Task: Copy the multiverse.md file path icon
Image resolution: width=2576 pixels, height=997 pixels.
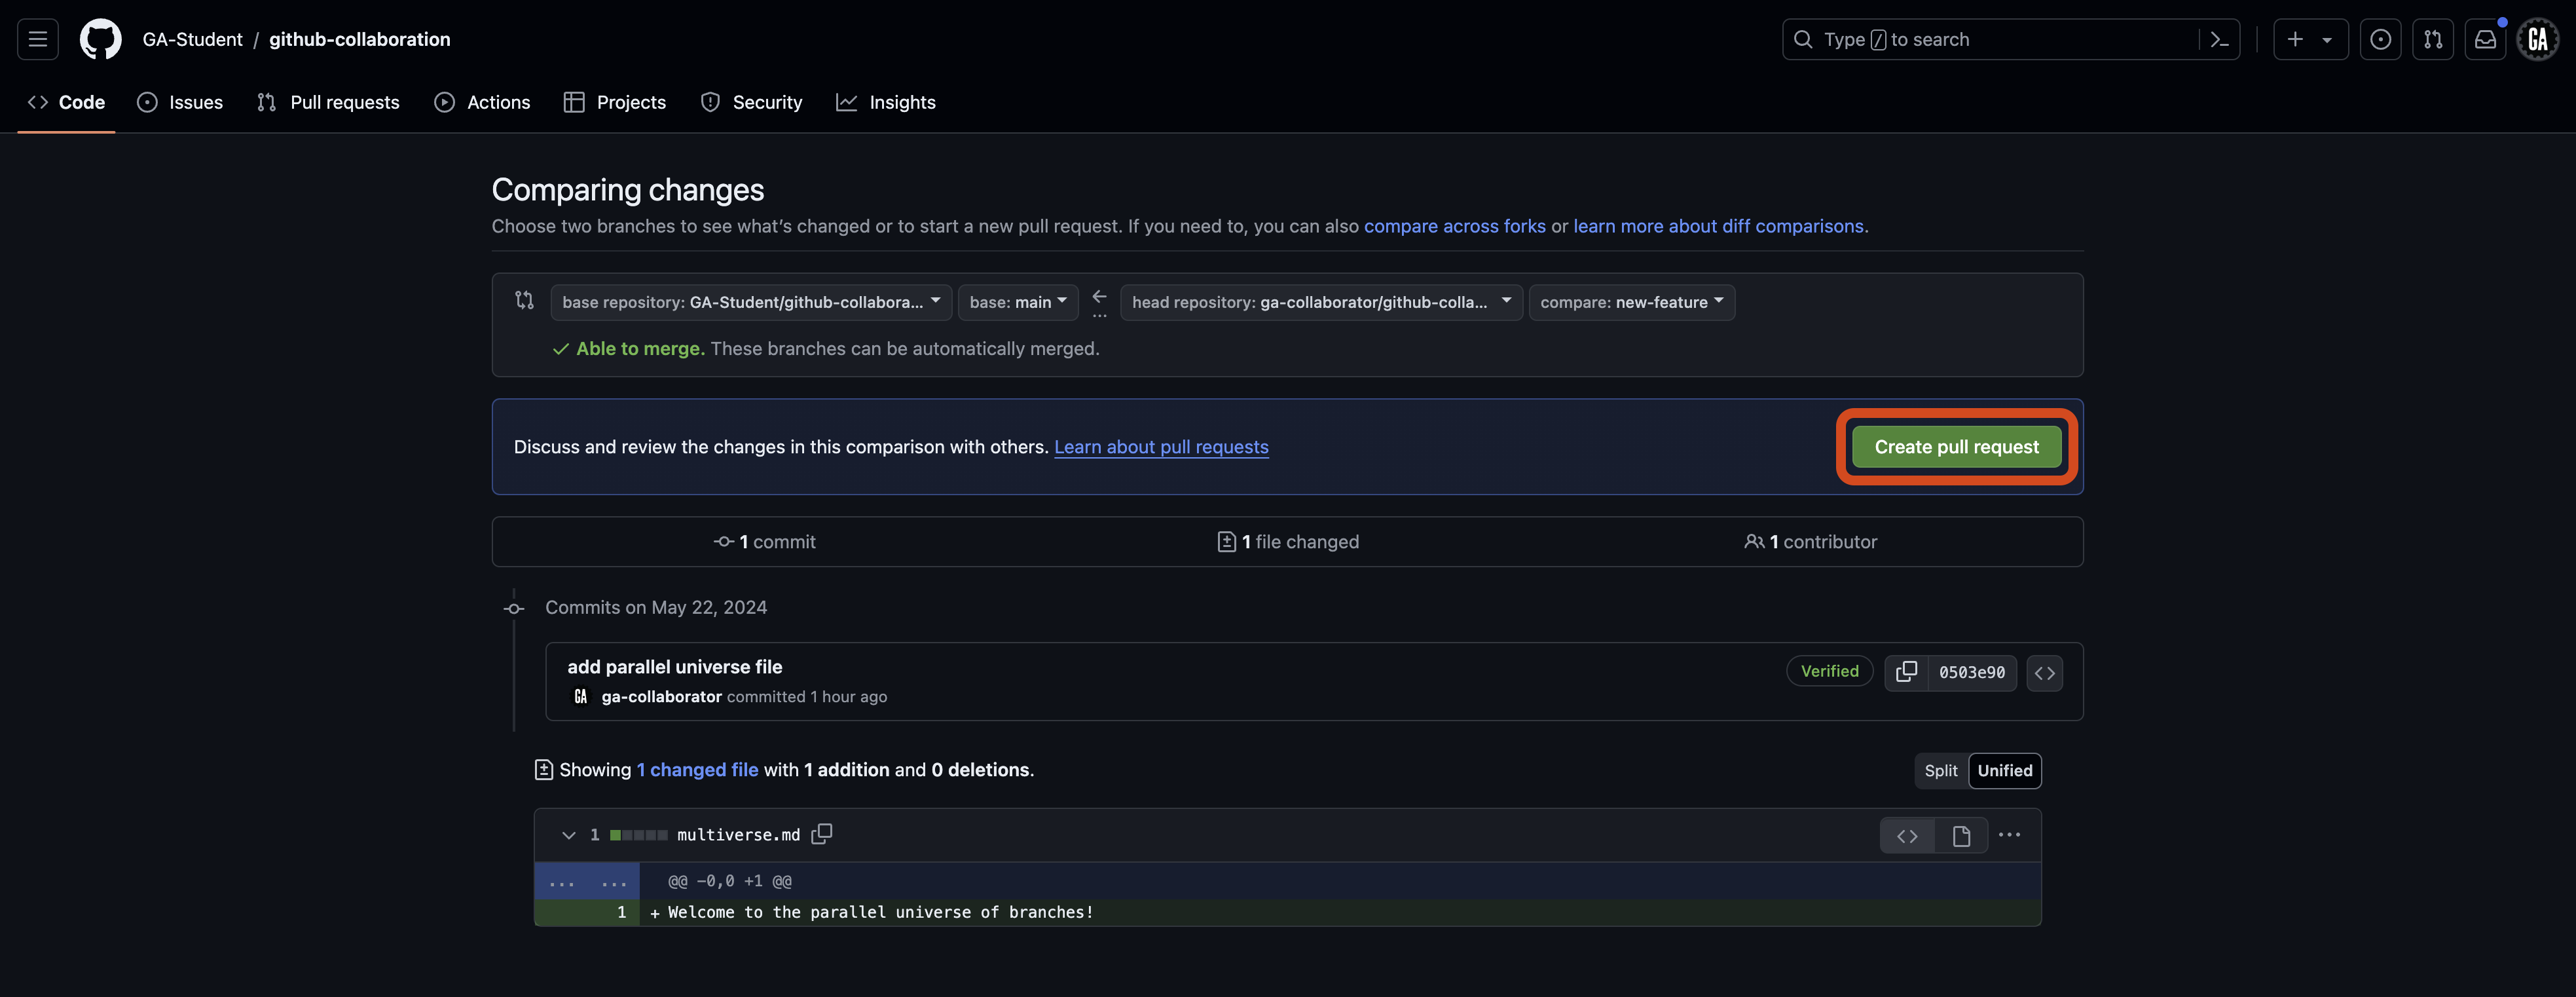Action: click(x=822, y=834)
